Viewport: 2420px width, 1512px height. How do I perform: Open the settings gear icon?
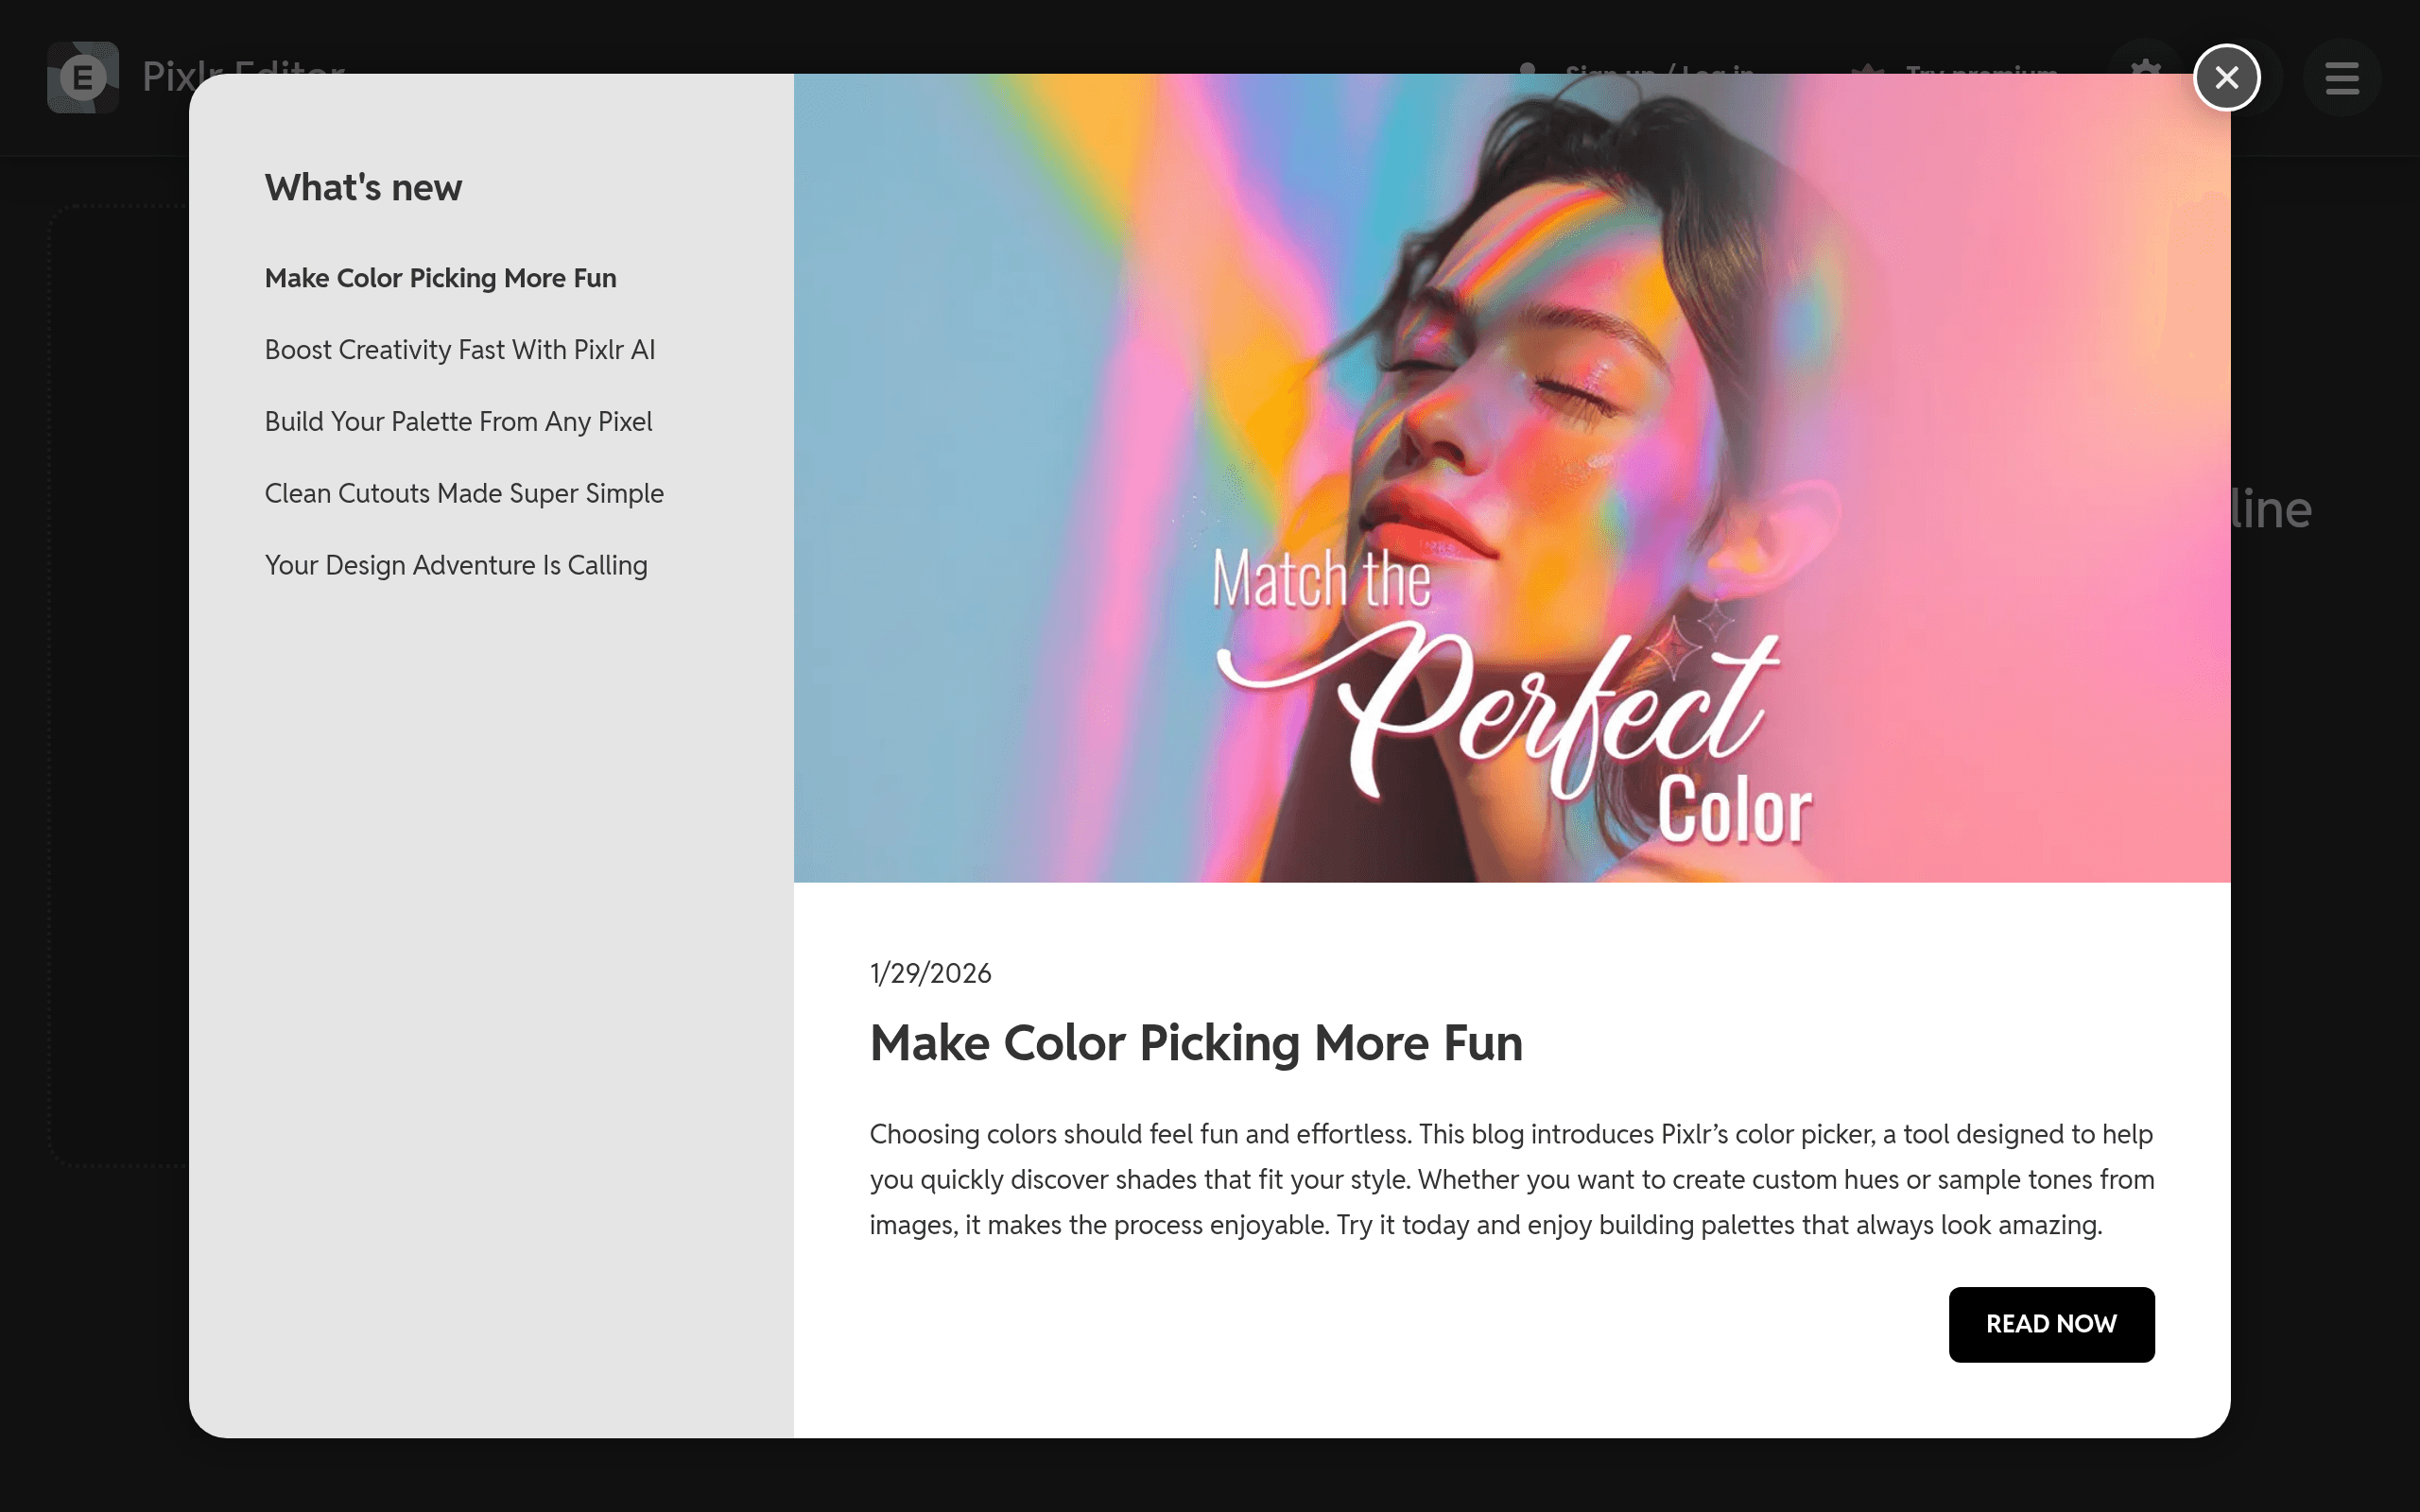pos(2145,67)
